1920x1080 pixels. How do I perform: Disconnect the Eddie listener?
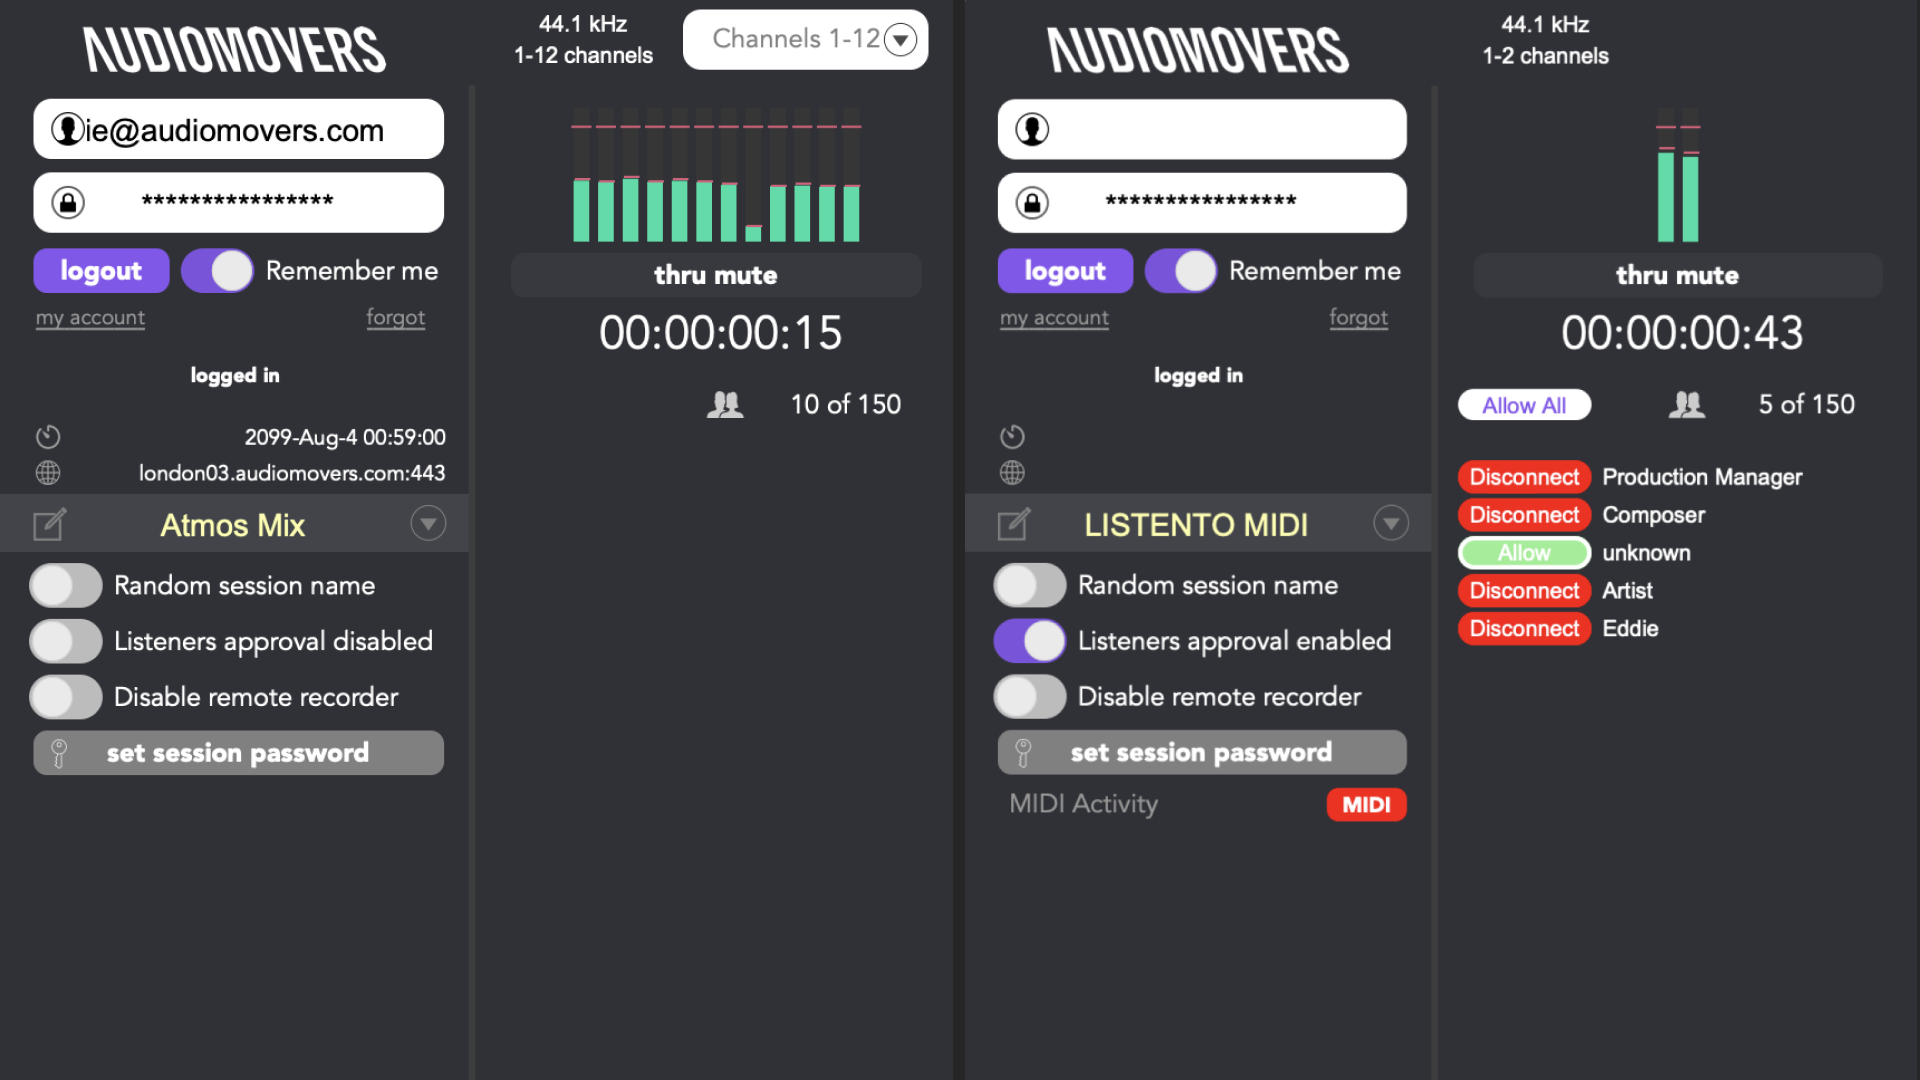pos(1524,629)
